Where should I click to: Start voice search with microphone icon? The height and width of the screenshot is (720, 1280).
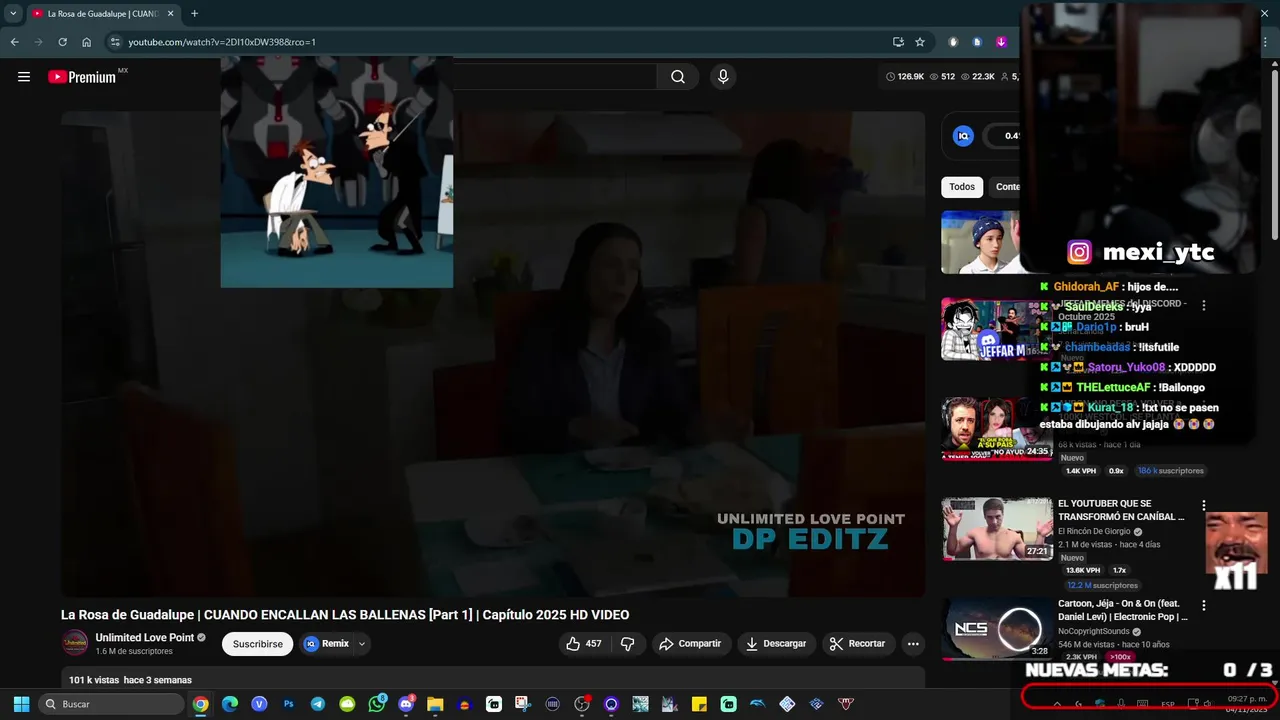[723, 77]
